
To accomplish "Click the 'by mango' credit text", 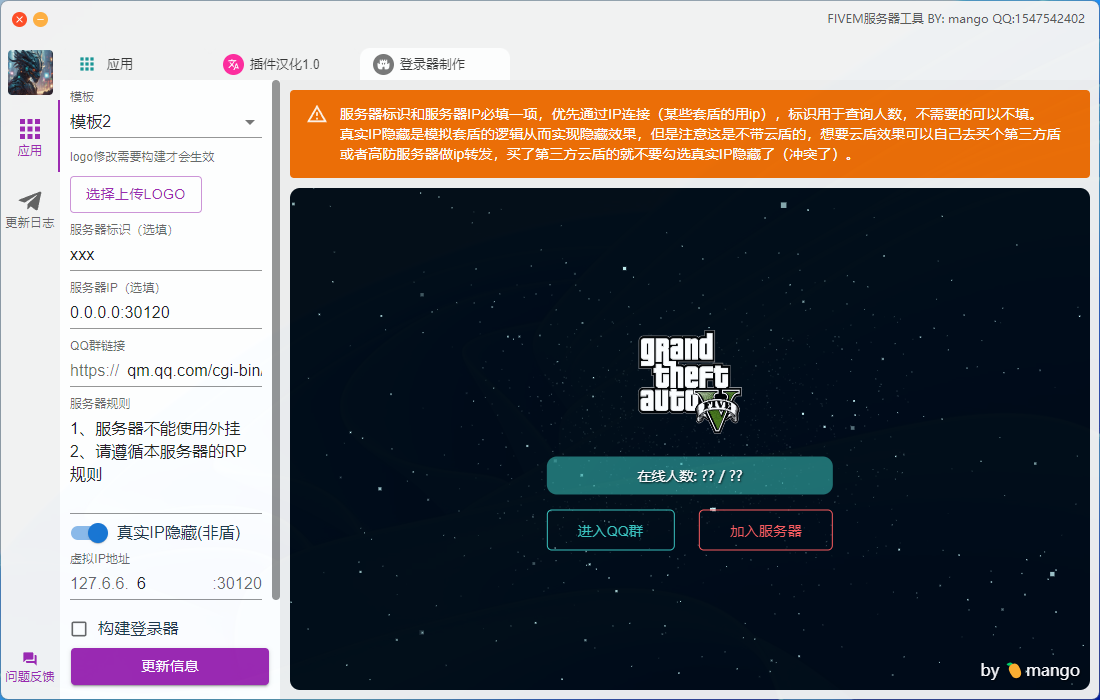I will (1030, 671).
